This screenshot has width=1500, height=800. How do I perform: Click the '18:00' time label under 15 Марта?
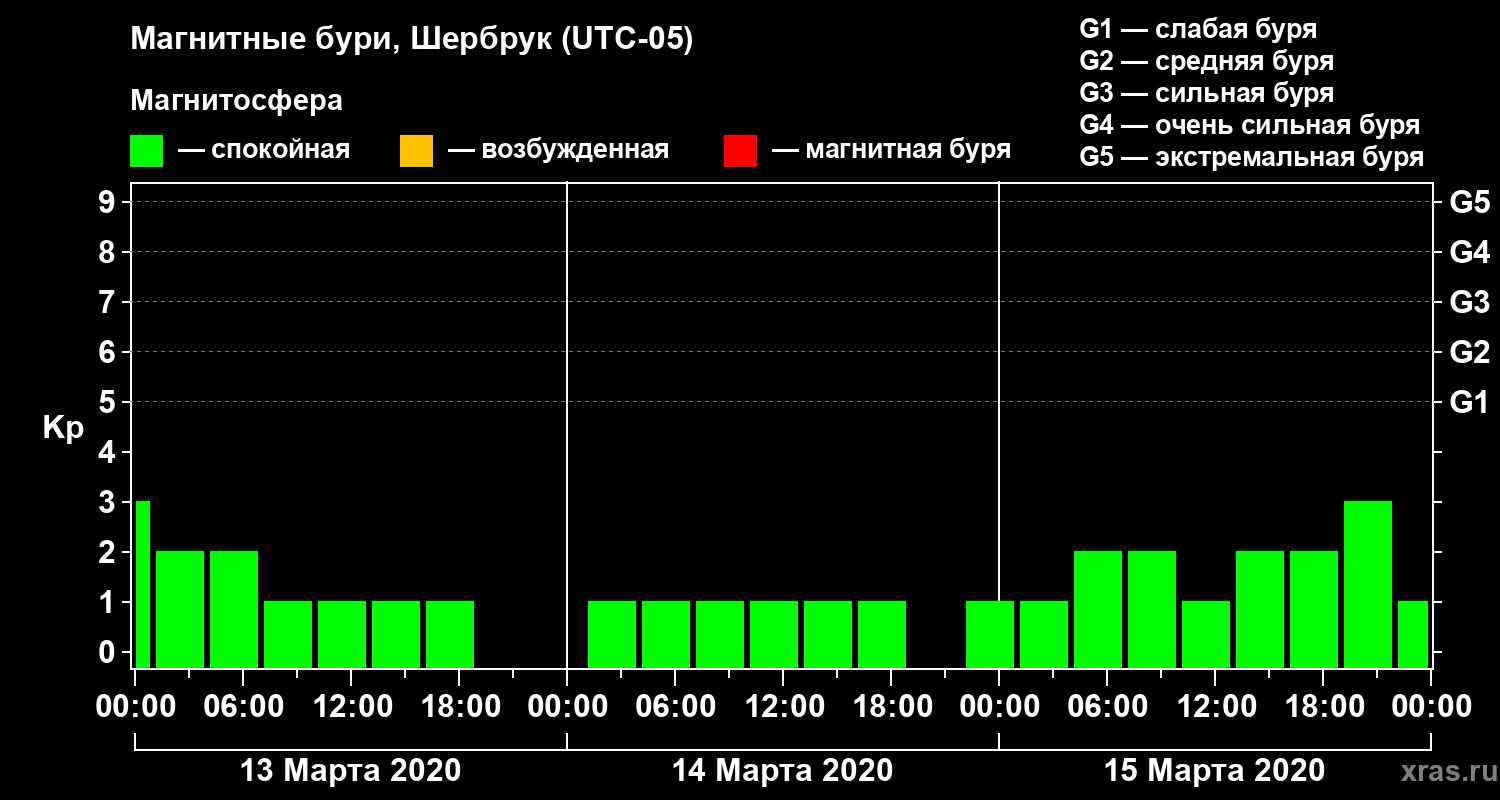pos(1323,707)
